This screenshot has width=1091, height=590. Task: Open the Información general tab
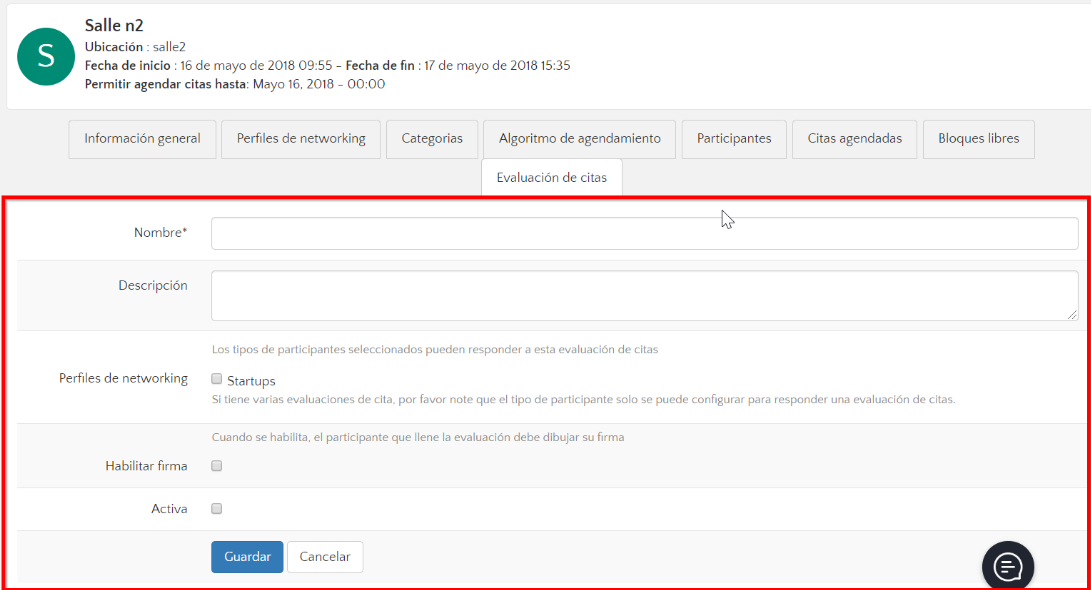(x=142, y=139)
